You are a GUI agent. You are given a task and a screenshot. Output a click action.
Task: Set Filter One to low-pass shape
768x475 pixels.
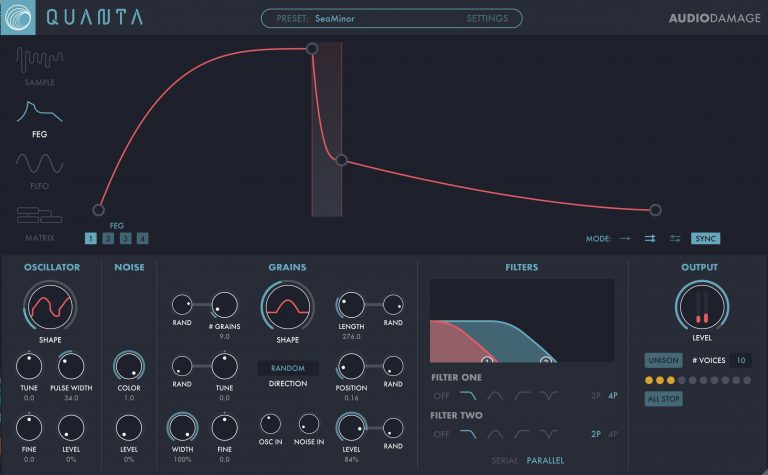click(x=468, y=395)
